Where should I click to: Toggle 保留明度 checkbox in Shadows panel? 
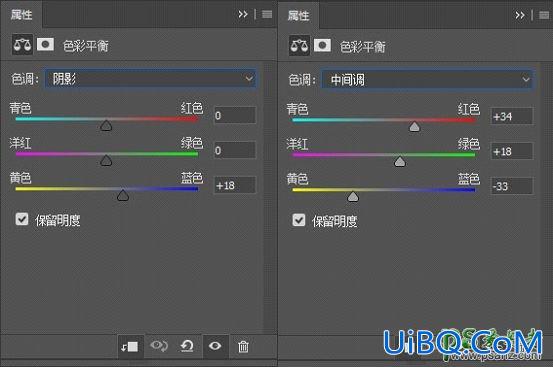22,219
